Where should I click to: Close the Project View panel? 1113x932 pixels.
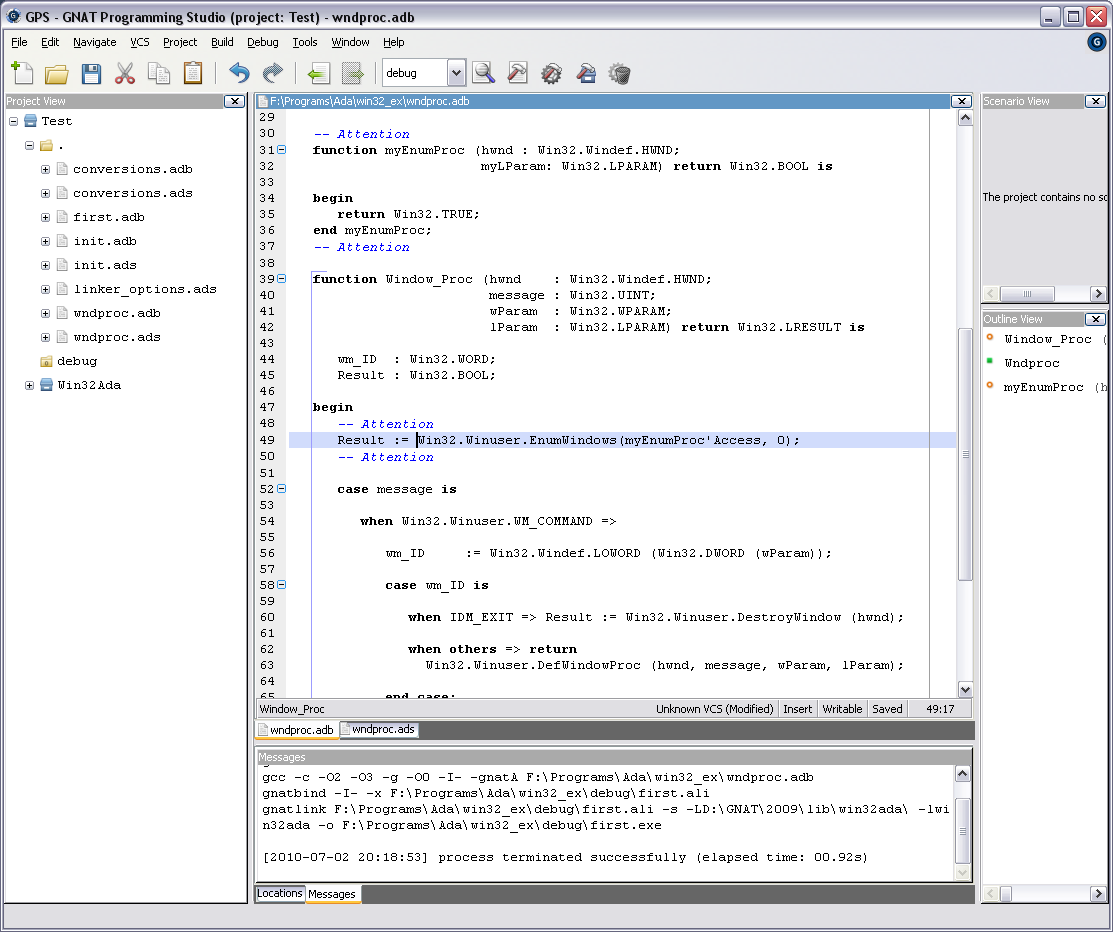[234, 101]
